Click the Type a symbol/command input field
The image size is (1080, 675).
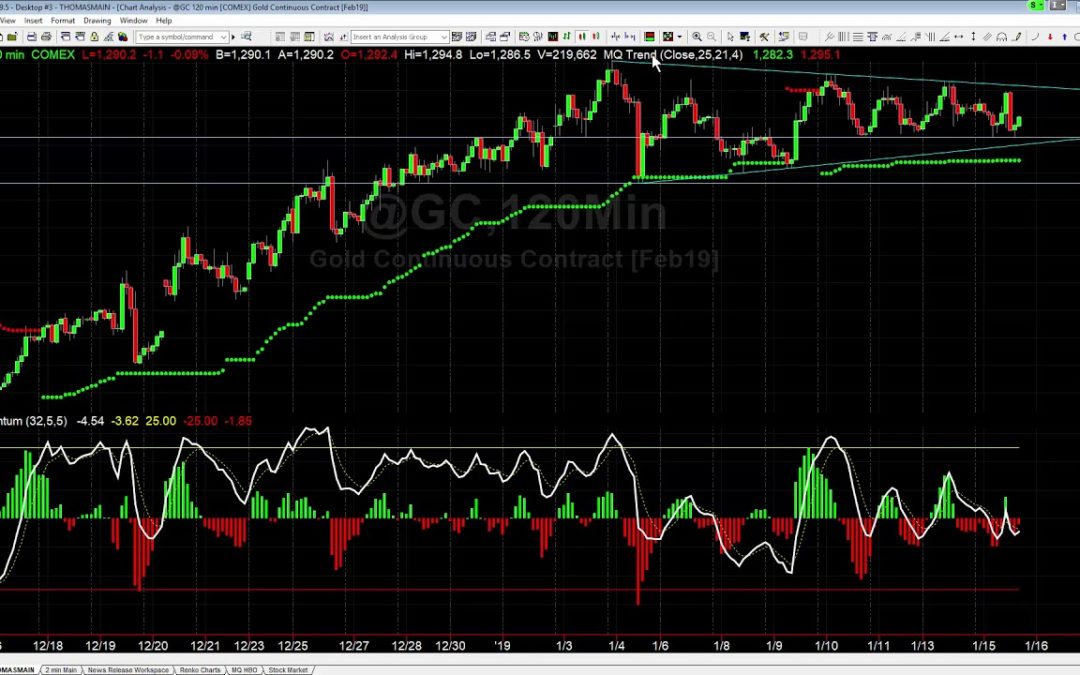tap(175, 37)
